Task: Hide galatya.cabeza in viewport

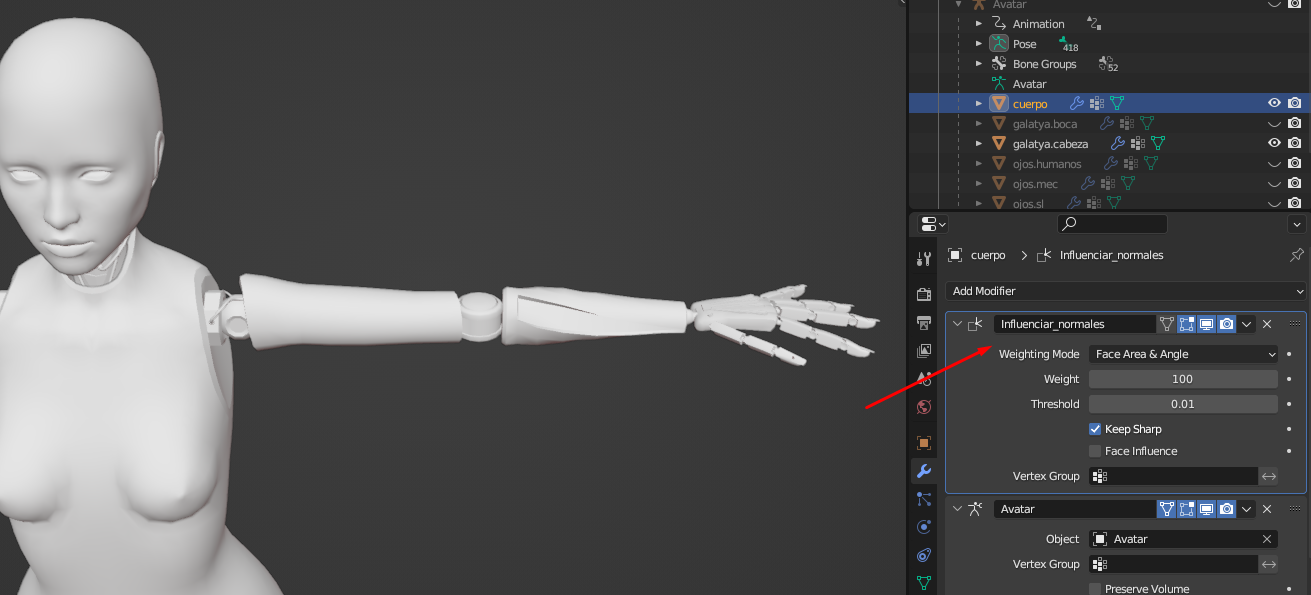Action: click(1274, 143)
